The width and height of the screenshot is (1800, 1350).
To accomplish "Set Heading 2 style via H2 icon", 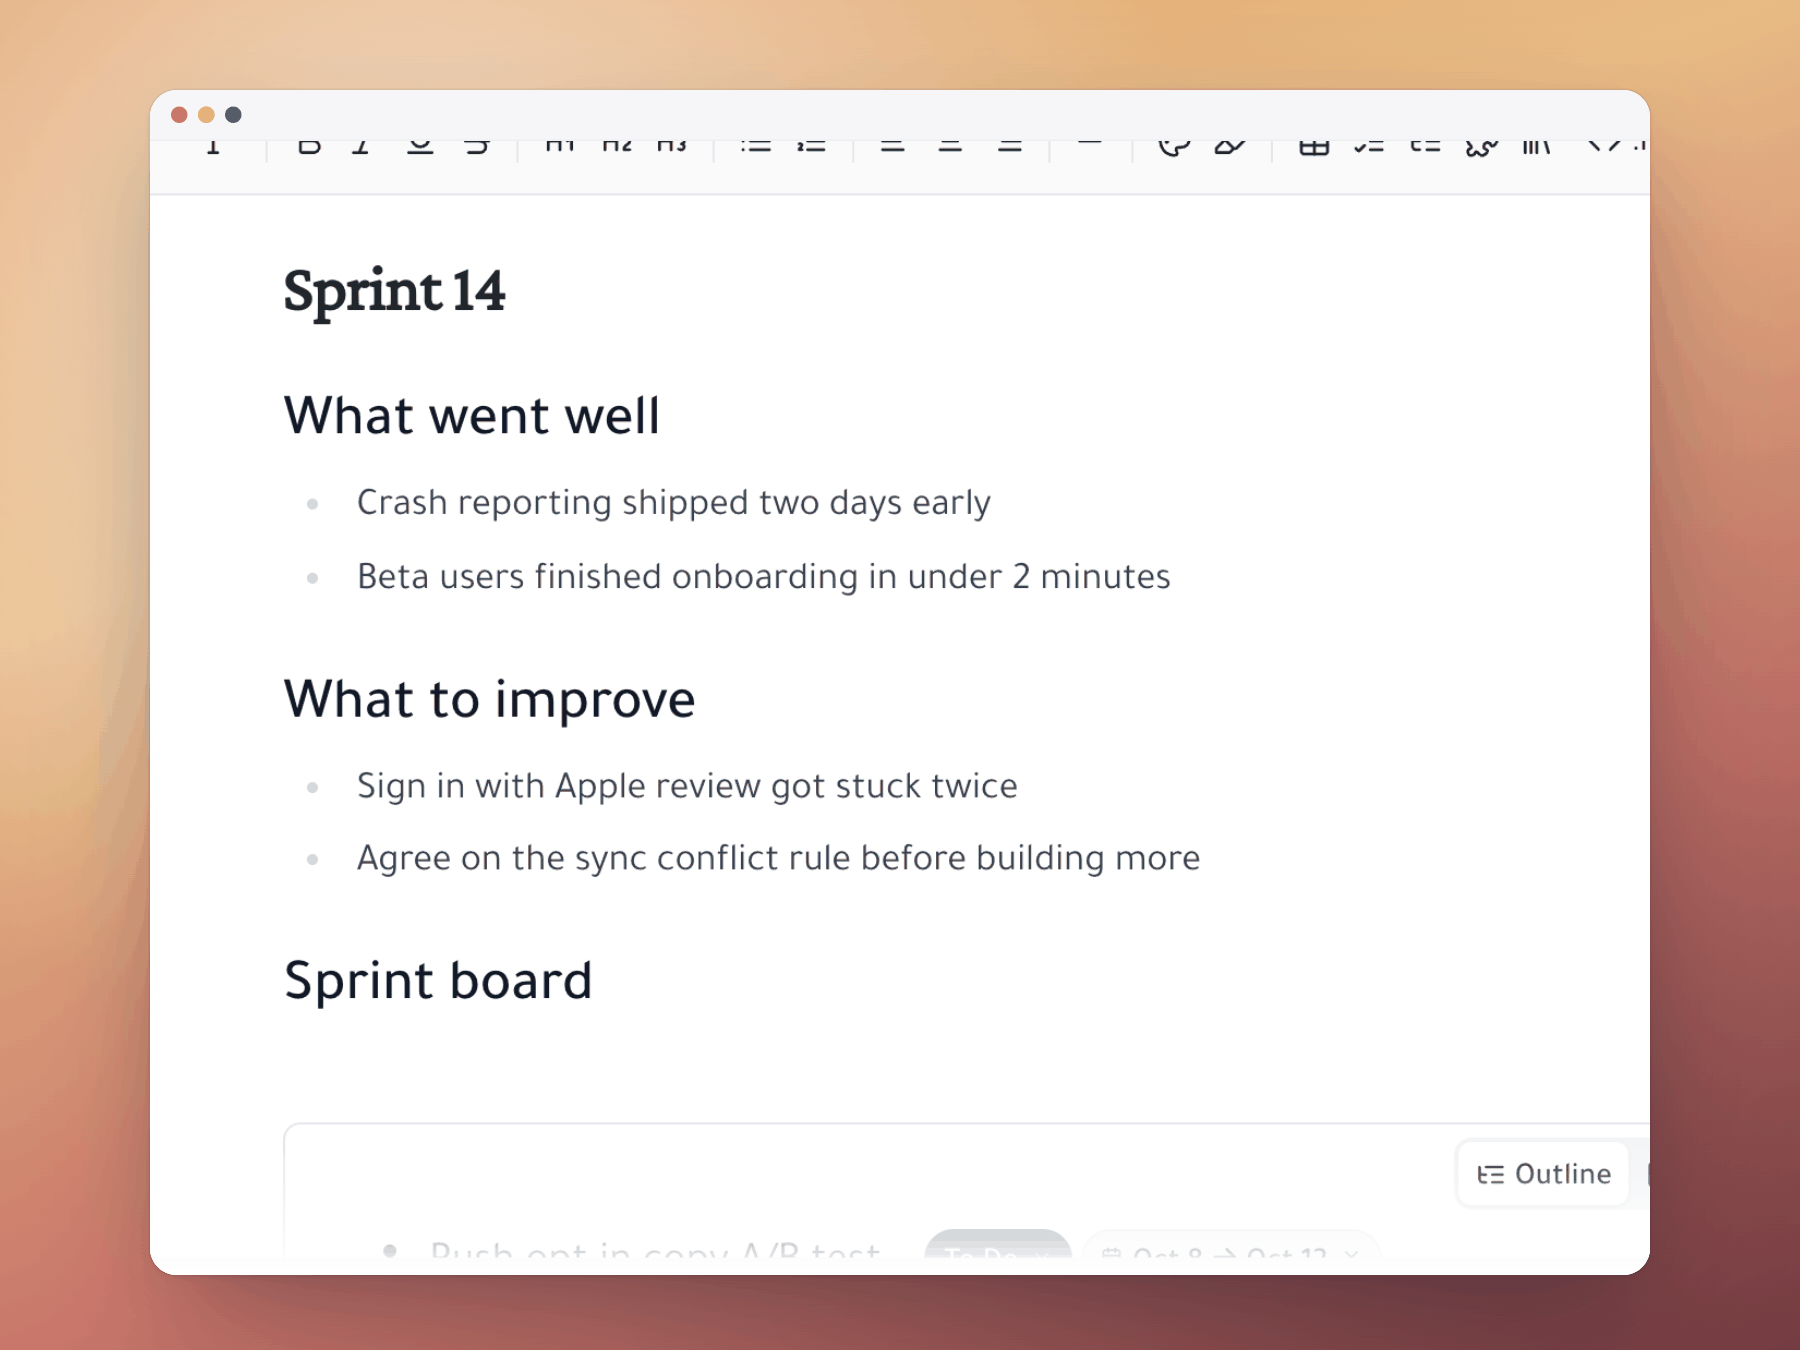I will (x=617, y=146).
